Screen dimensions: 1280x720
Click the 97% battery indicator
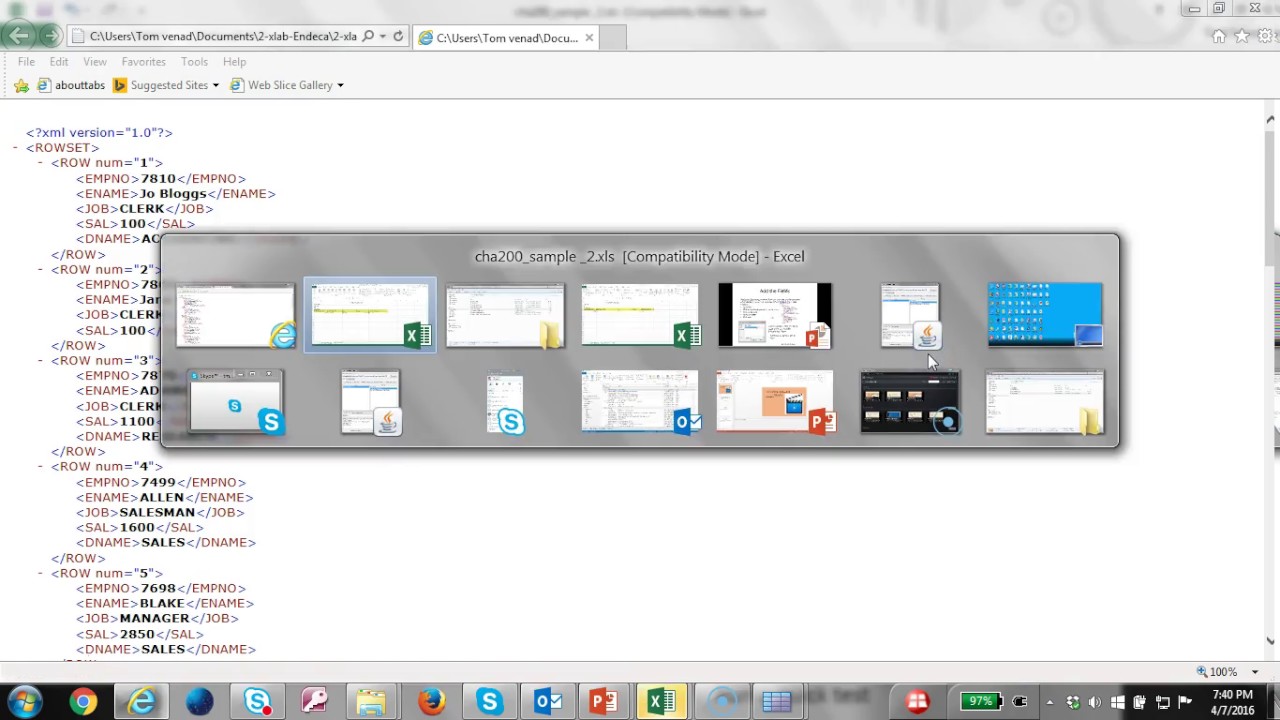coord(981,702)
